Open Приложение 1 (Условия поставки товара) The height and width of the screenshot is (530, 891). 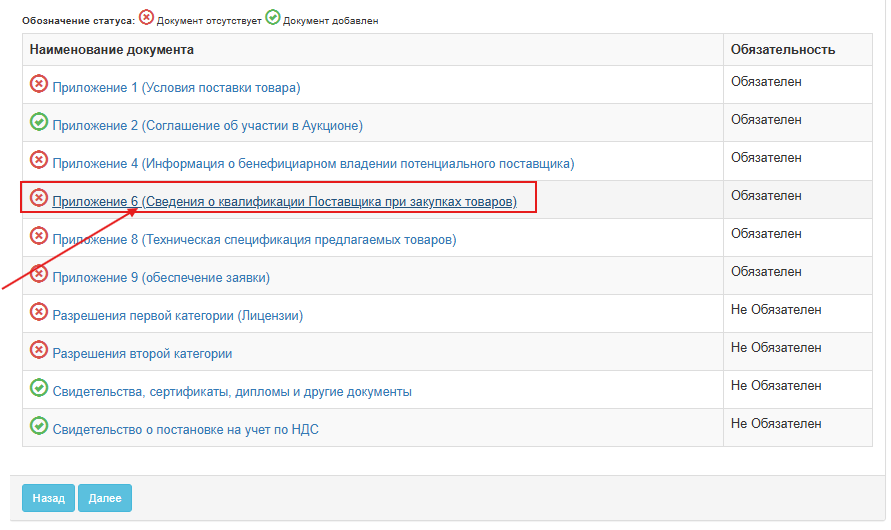176,87
